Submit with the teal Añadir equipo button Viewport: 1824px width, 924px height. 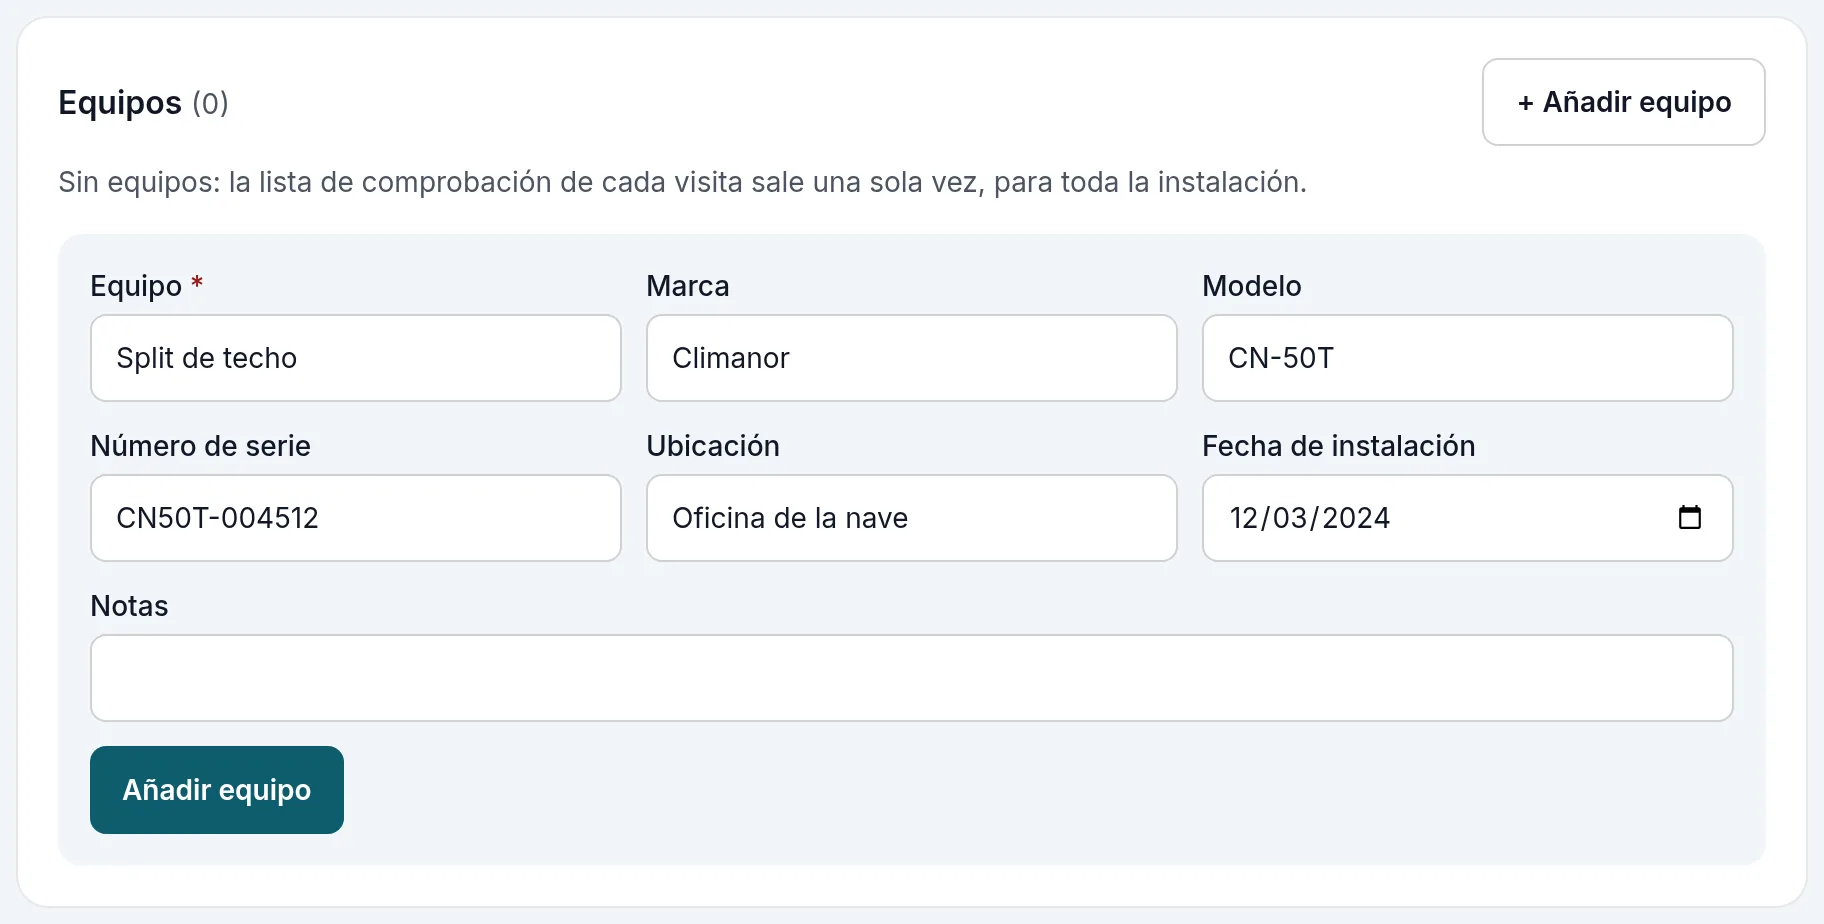point(217,790)
